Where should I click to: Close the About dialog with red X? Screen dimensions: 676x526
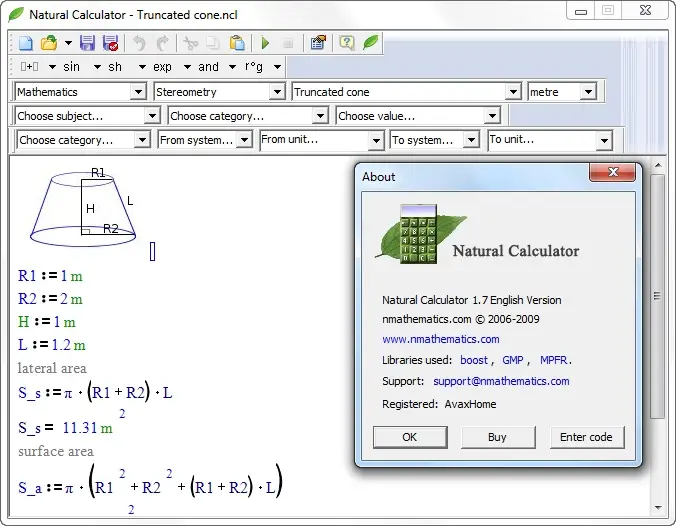coord(612,172)
